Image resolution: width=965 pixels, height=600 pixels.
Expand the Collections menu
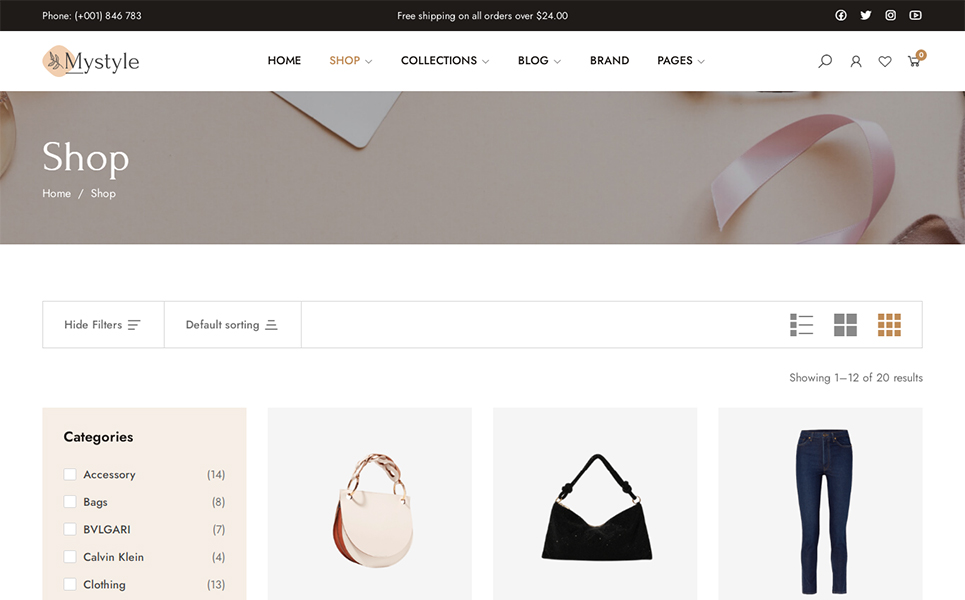[x=444, y=61]
